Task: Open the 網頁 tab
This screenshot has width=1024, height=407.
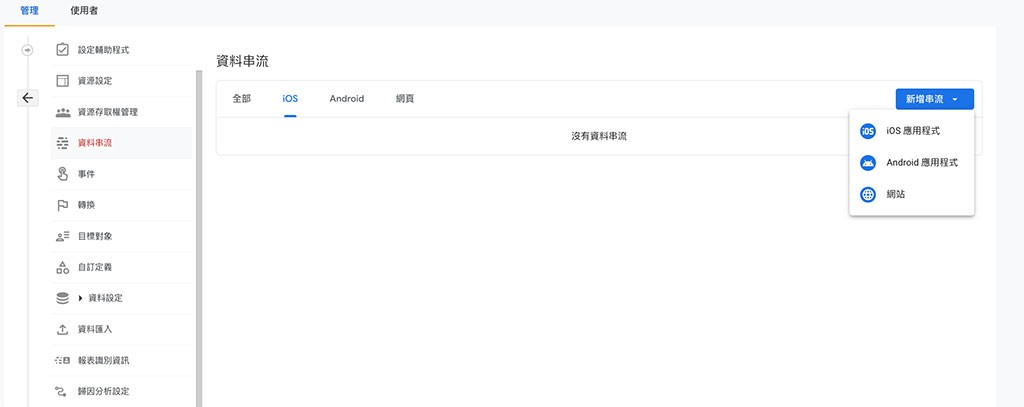Action: point(405,99)
